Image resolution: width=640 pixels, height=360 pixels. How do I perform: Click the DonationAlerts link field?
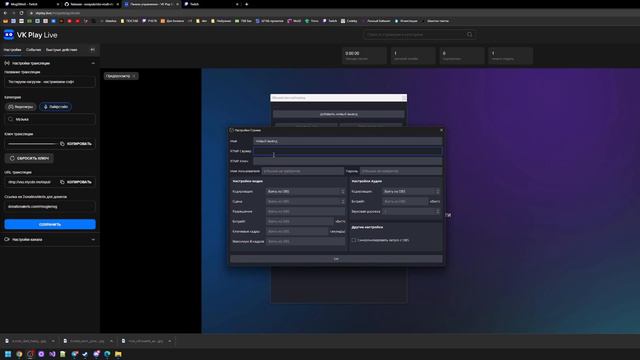[50, 207]
